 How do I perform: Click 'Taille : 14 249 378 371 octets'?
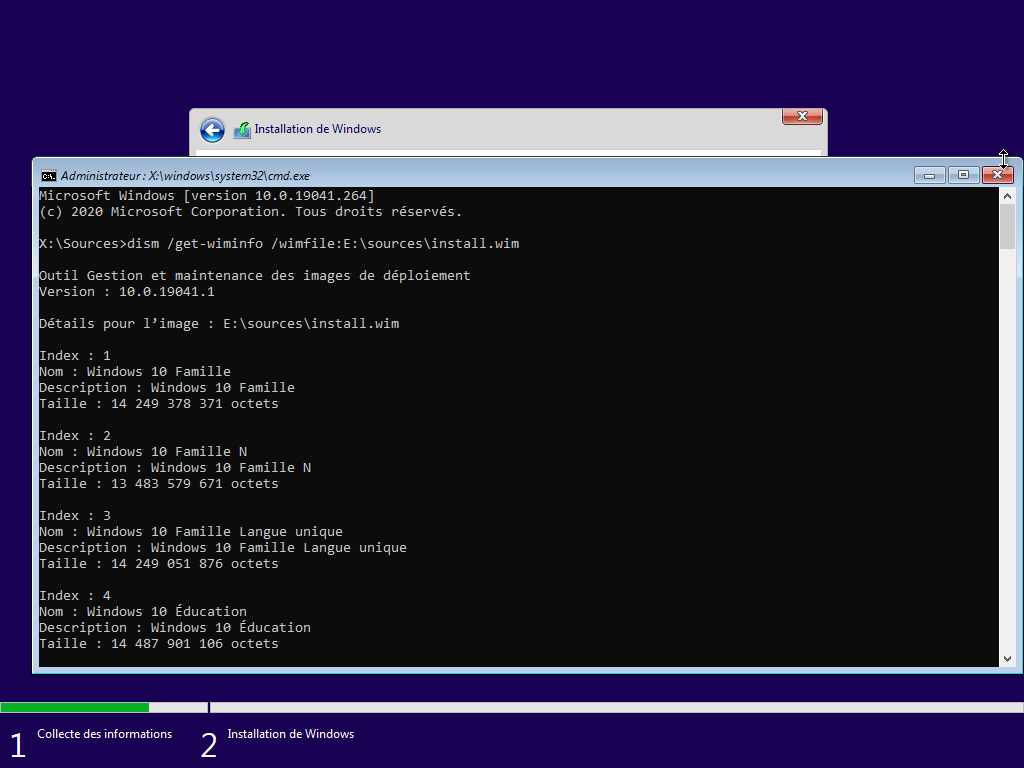point(159,404)
